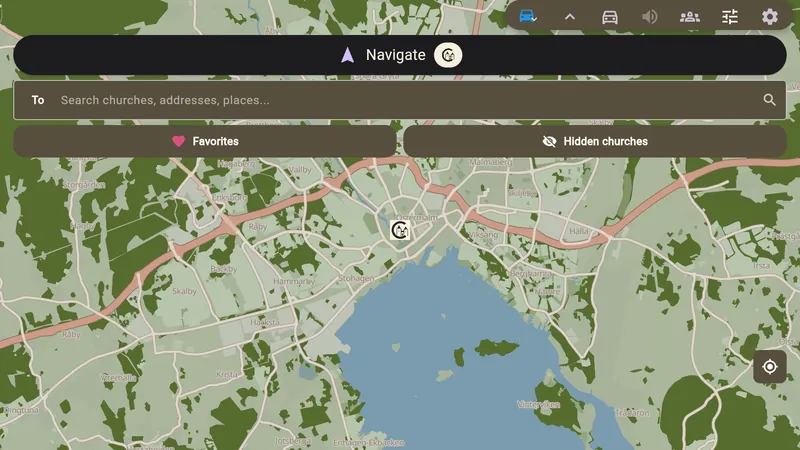Open the gear settings icon
Image resolution: width=800 pixels, height=450 pixels.
tap(770, 17)
